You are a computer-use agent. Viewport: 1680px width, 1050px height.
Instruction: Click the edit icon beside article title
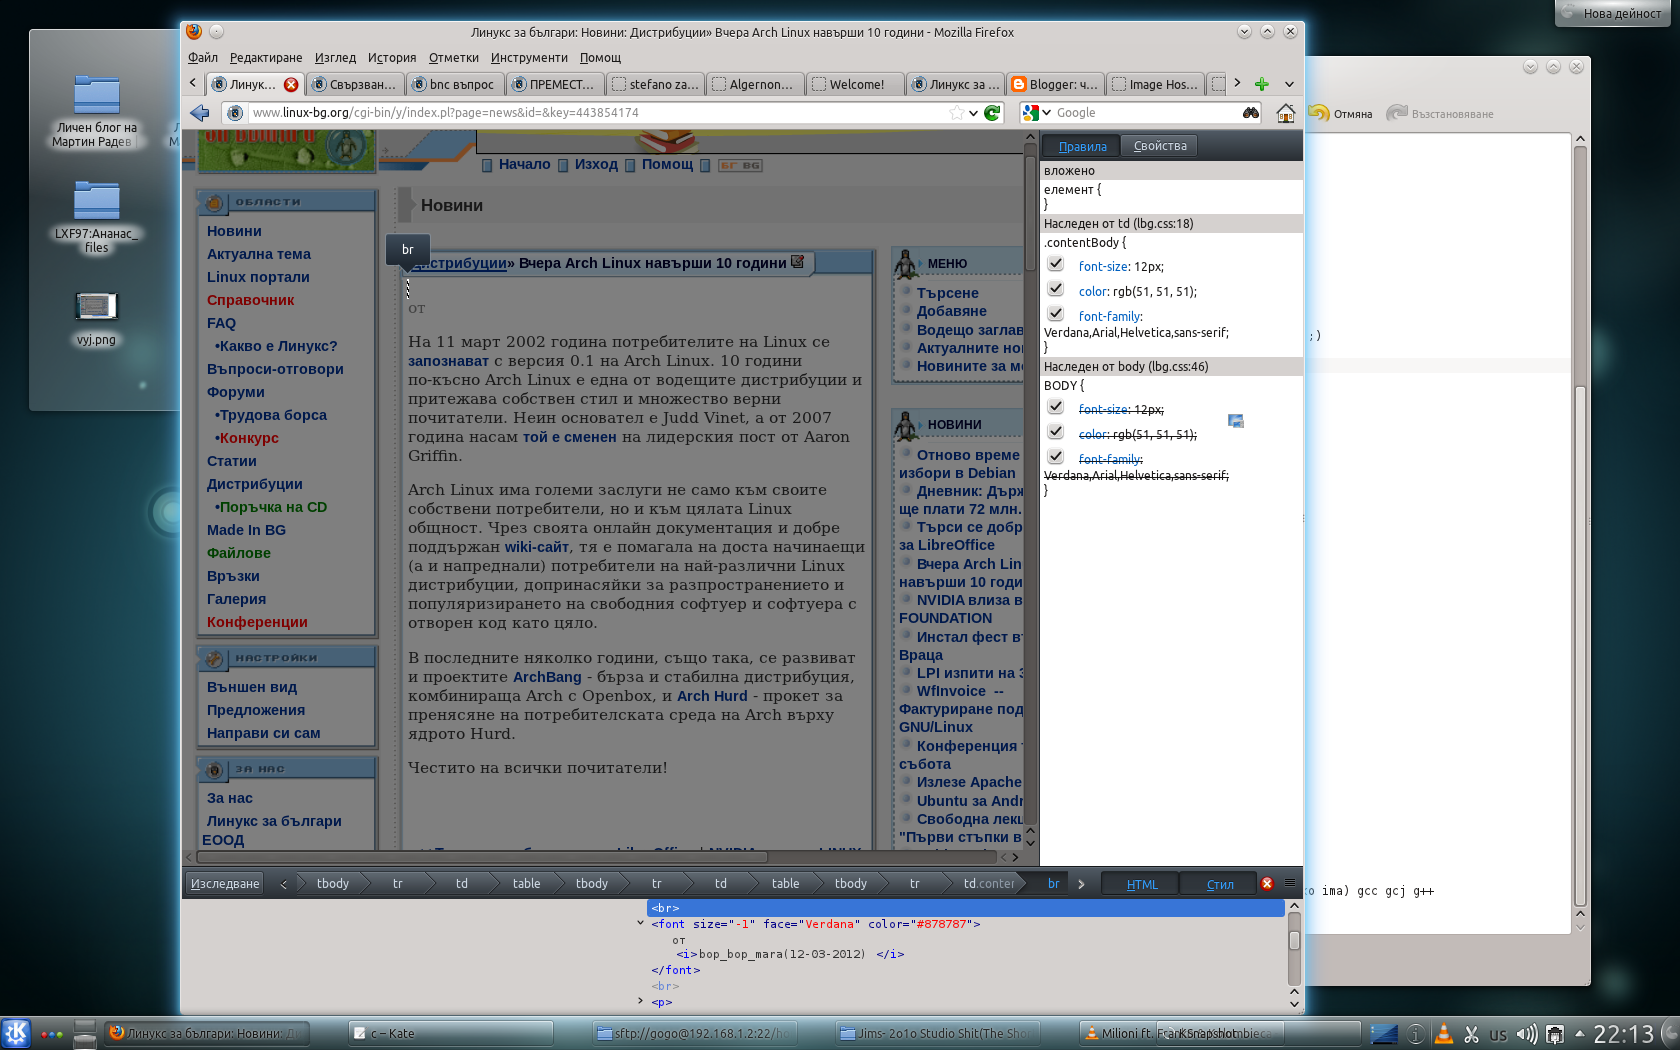click(x=798, y=261)
